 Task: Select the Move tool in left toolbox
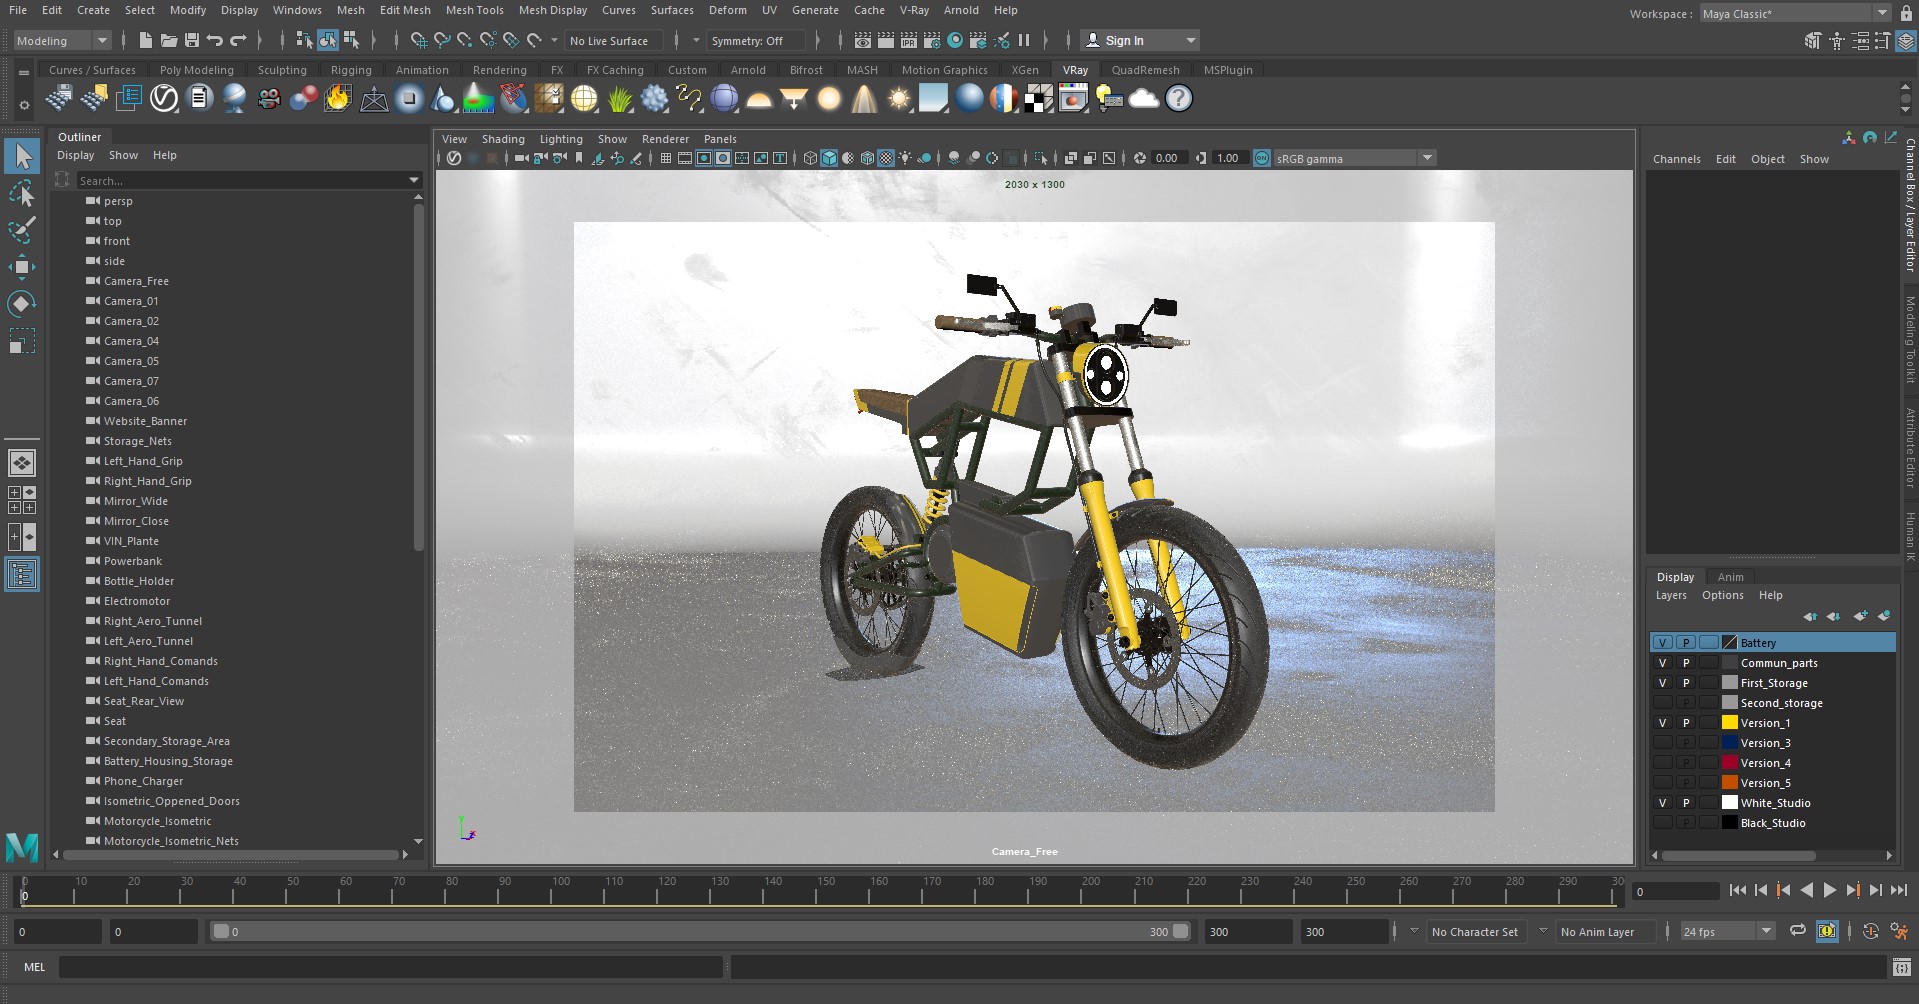coord(22,266)
